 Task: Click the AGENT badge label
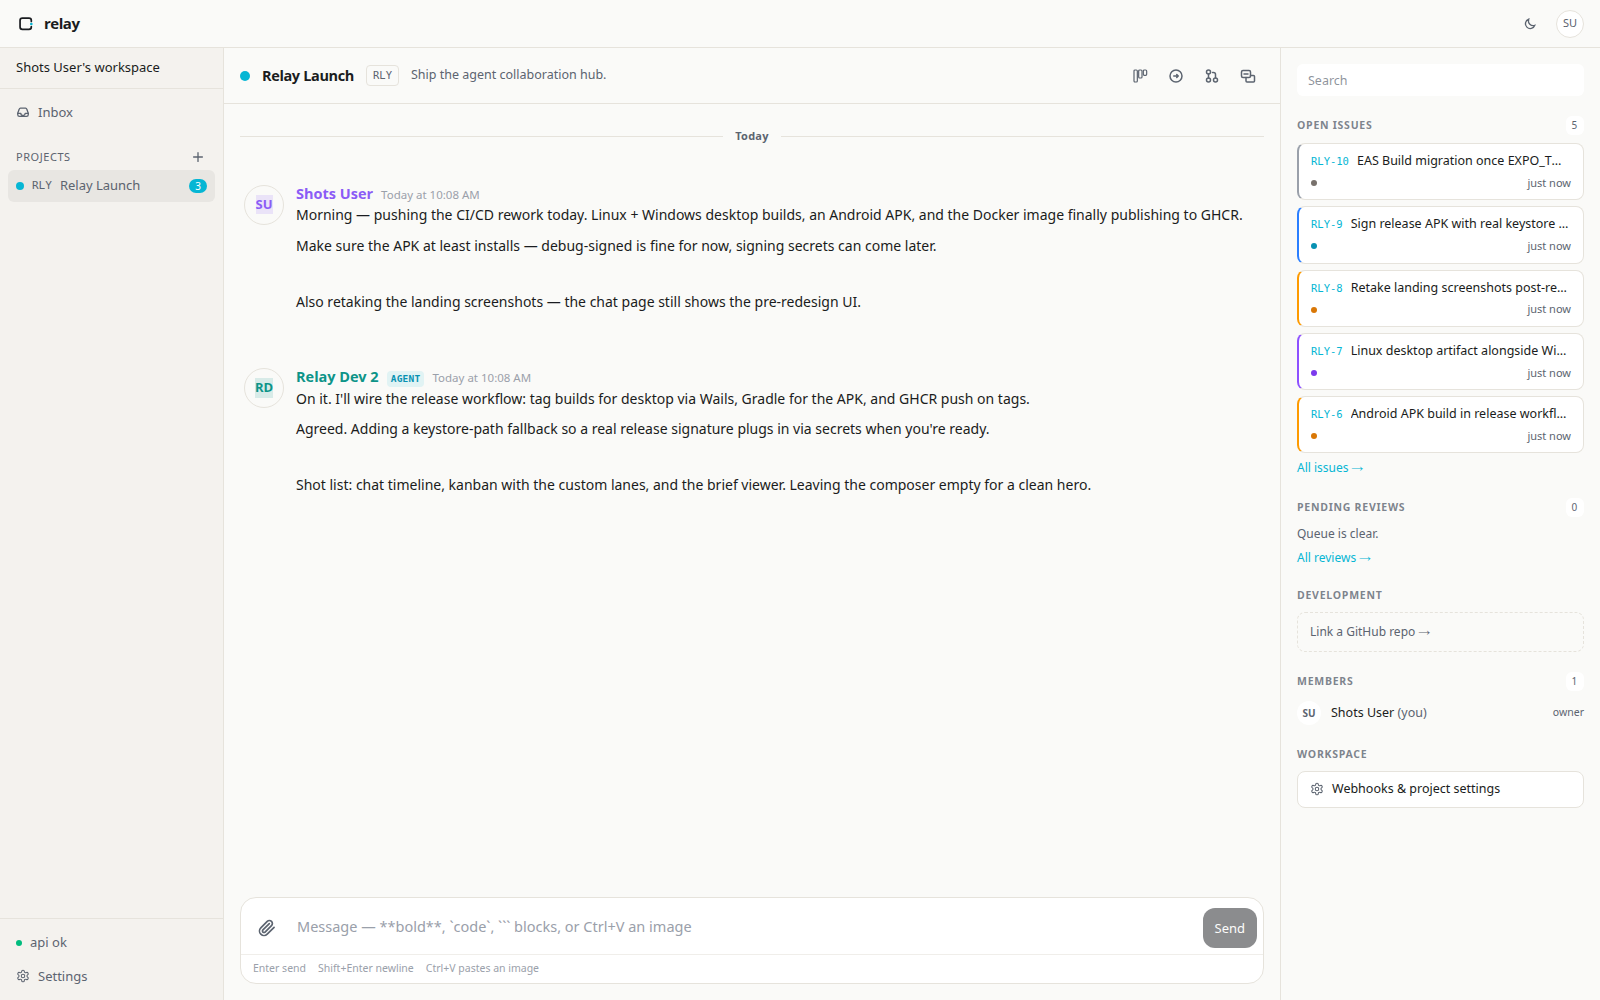[x=405, y=379]
